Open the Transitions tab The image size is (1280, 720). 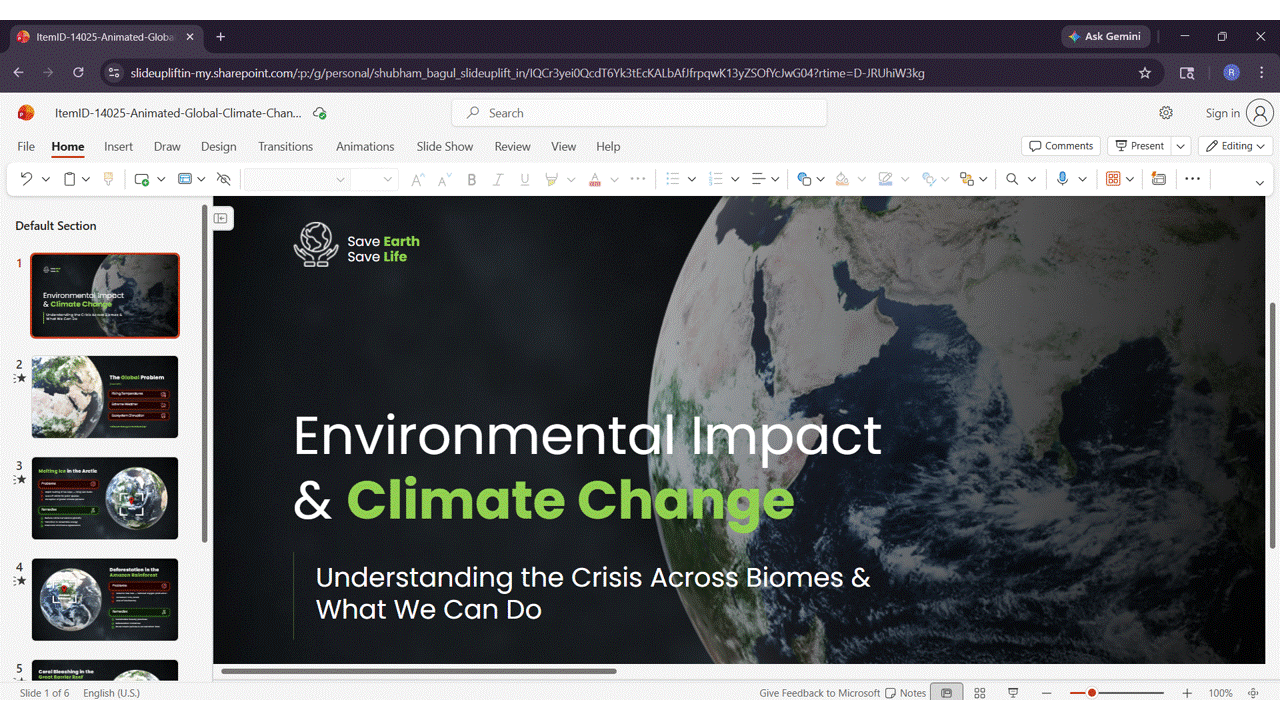[x=285, y=146]
